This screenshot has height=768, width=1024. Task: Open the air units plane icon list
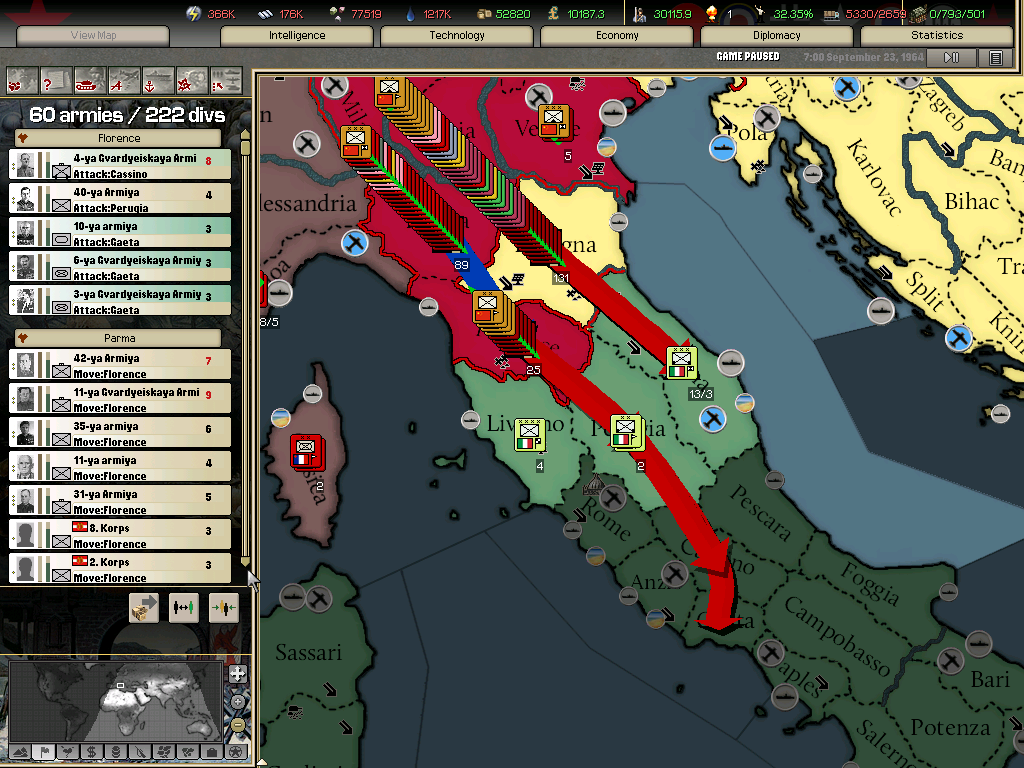pos(124,79)
